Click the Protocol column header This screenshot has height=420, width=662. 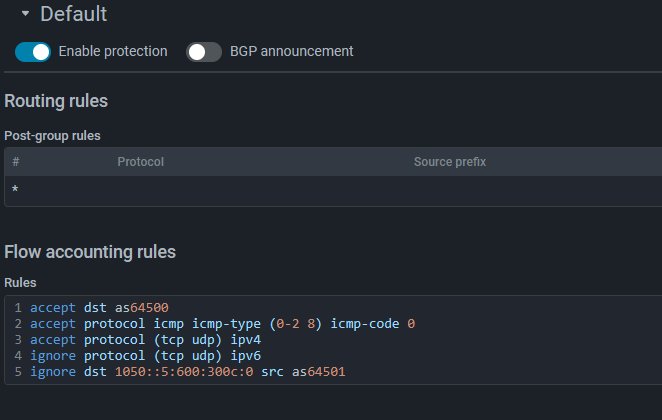point(140,162)
